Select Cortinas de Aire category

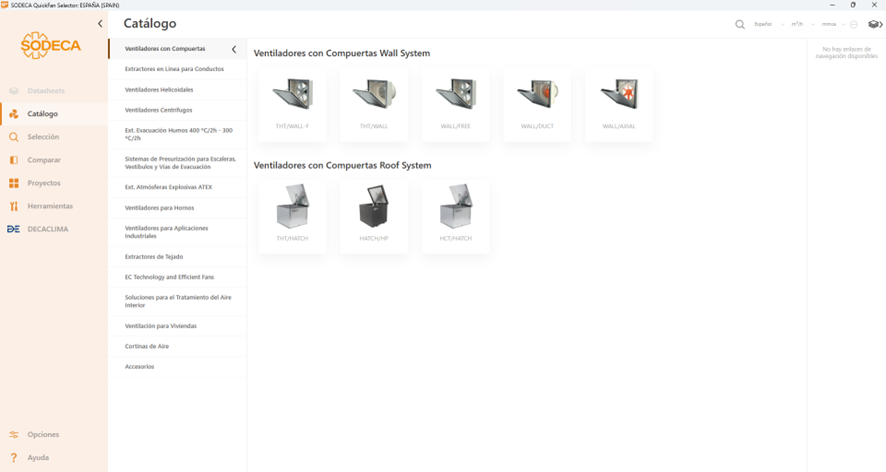point(177,347)
